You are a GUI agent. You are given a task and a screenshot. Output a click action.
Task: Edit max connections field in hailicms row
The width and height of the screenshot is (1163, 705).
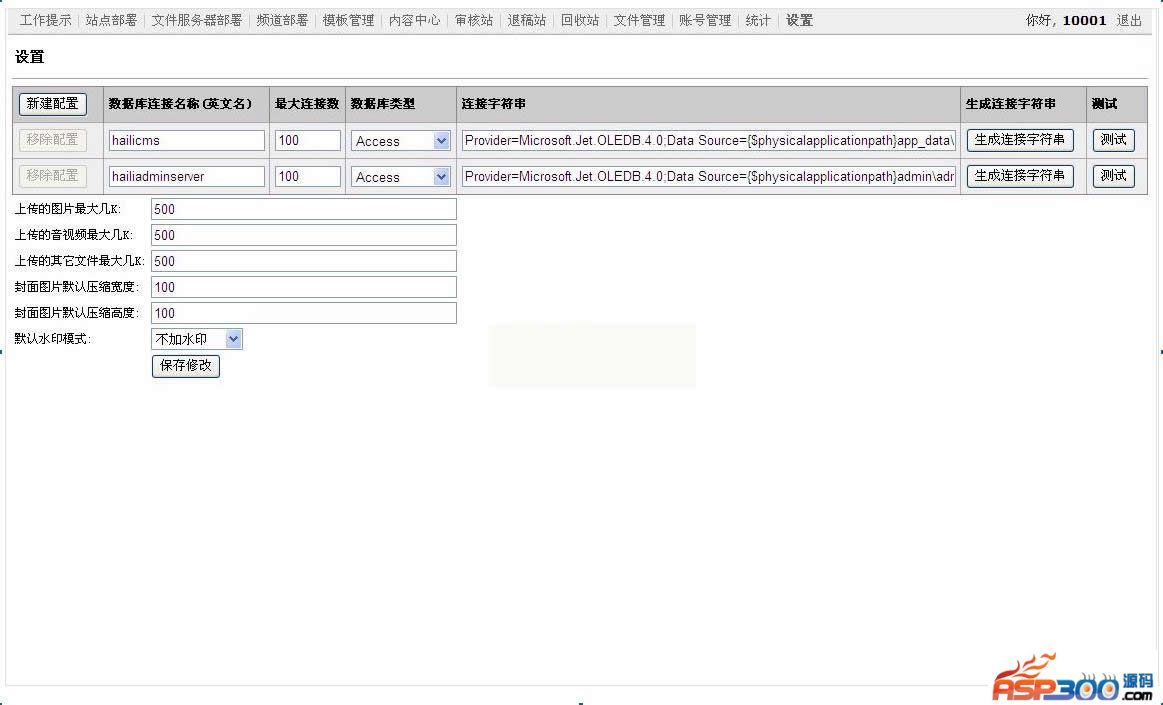(308, 140)
